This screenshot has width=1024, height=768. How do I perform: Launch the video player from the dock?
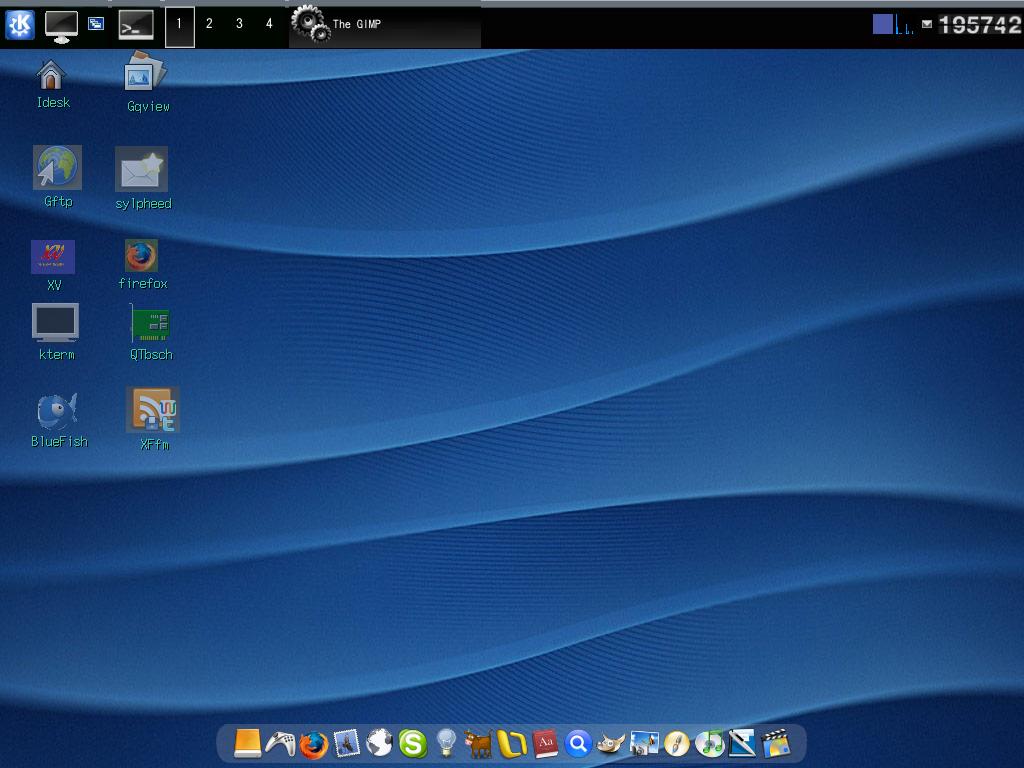[777, 743]
